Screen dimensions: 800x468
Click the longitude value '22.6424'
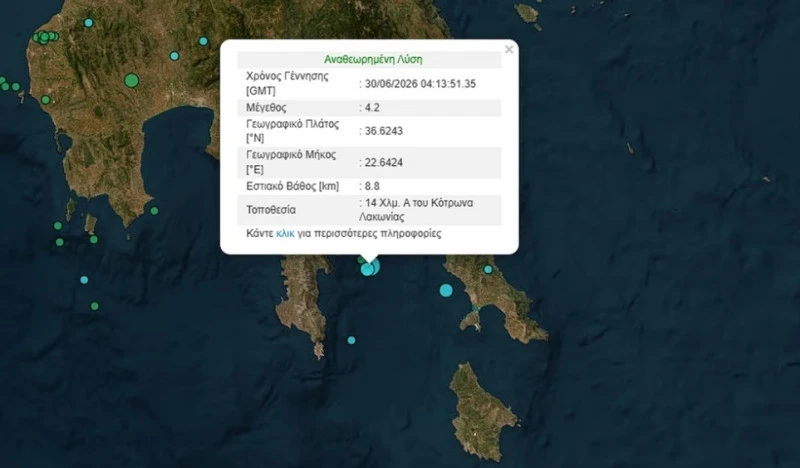(384, 163)
